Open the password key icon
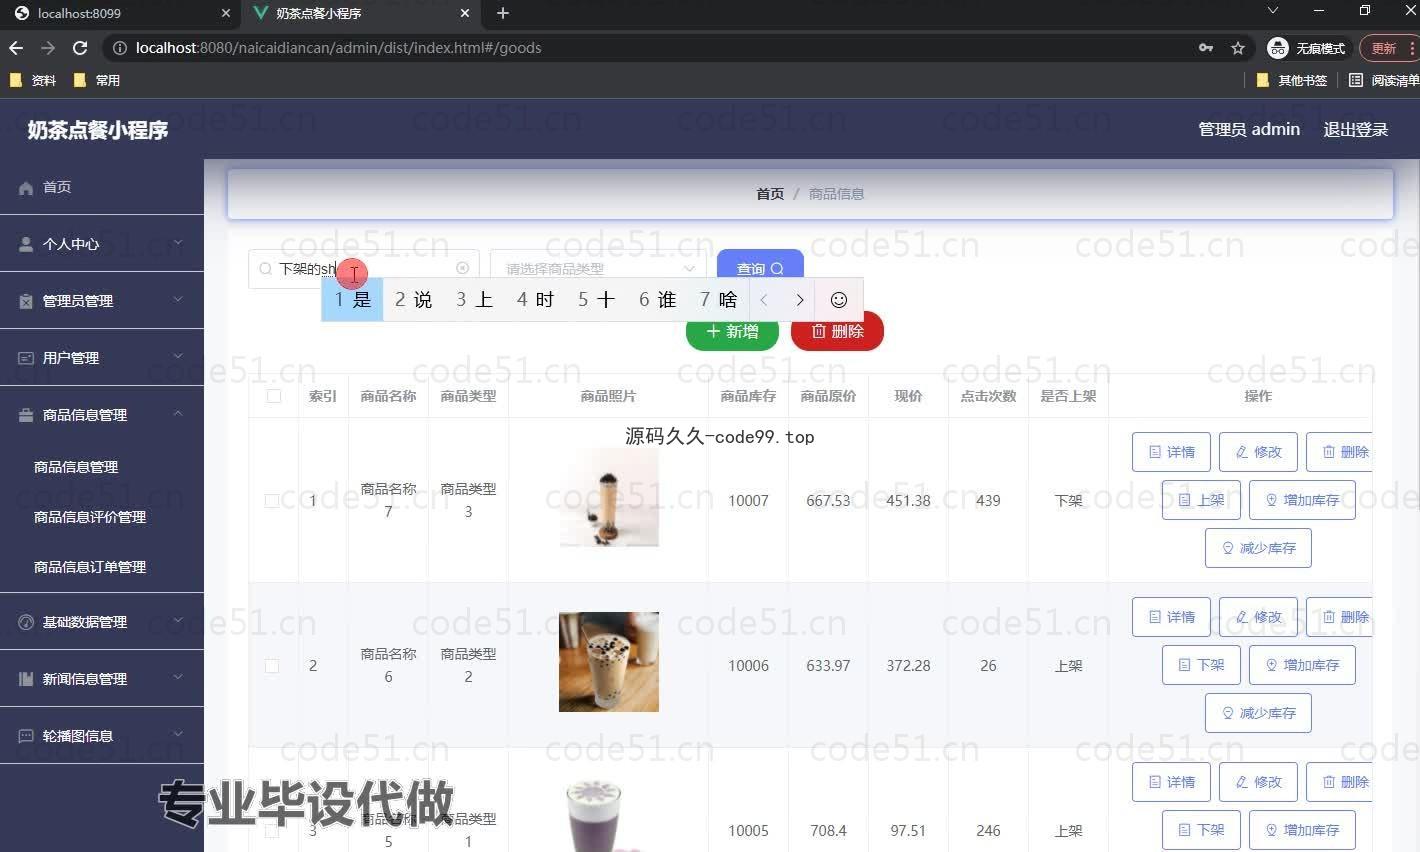Screen dimensions: 1420x852 (1206, 48)
